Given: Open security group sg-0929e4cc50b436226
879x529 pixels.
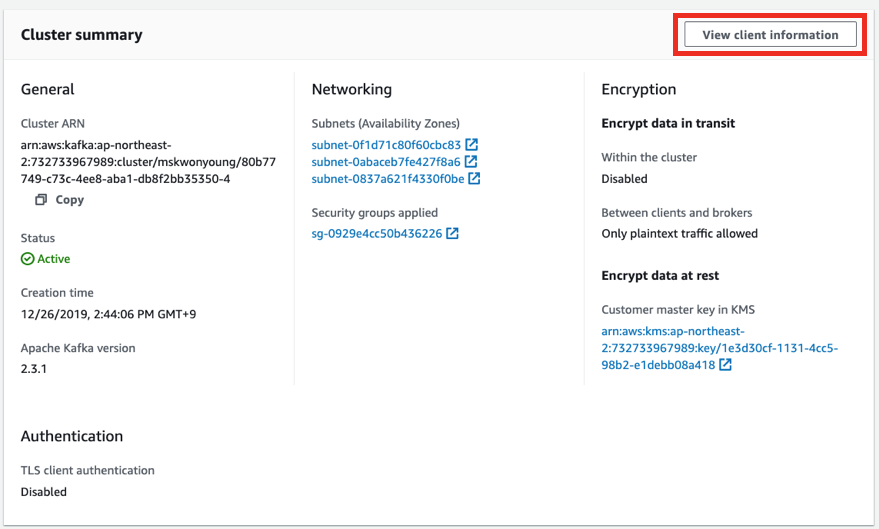Looking at the screenshot, I should (x=377, y=233).
